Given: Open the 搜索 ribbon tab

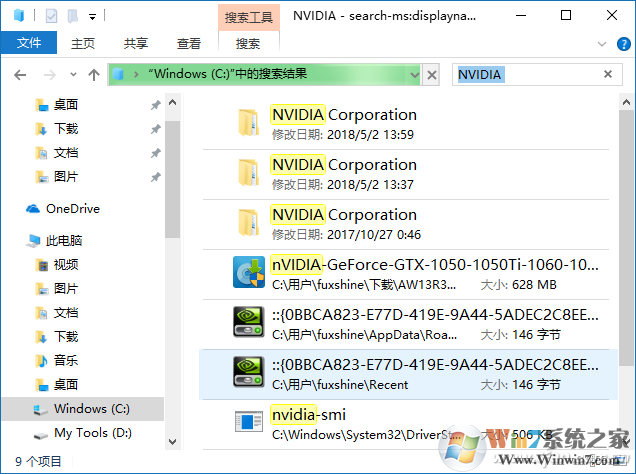Looking at the screenshot, I should (x=248, y=43).
